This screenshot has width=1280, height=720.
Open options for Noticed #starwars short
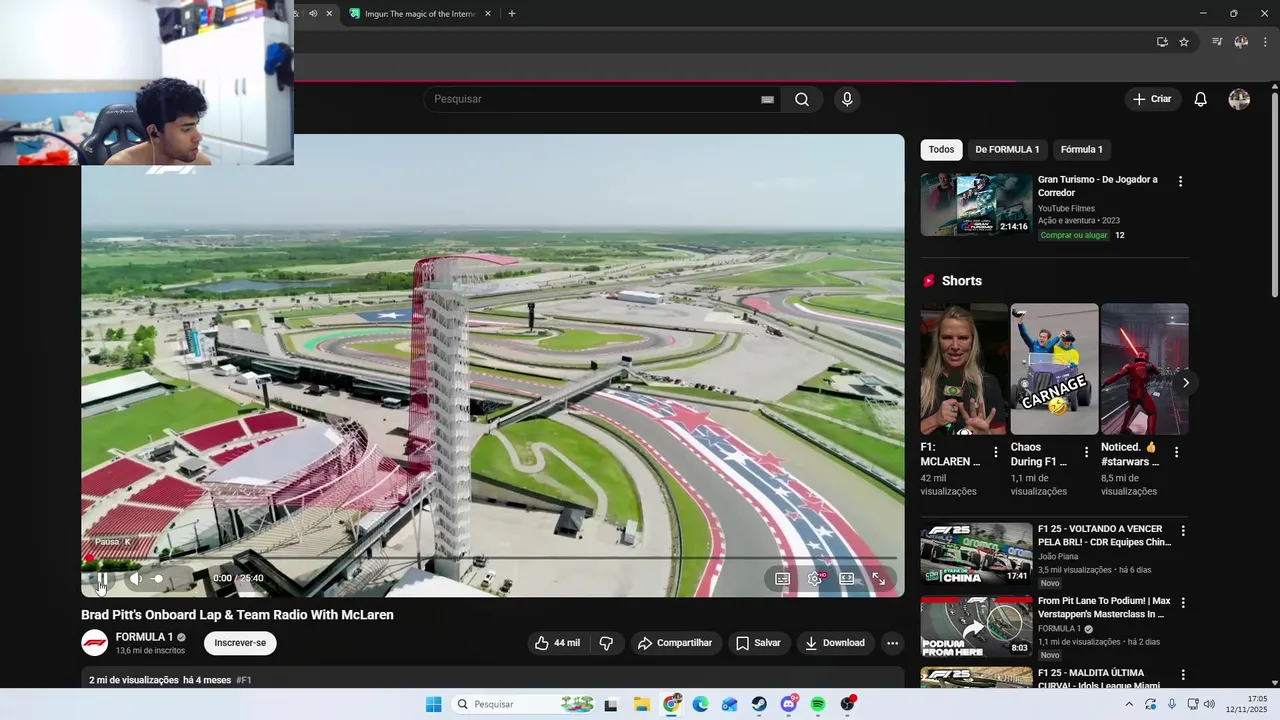coord(1176,452)
